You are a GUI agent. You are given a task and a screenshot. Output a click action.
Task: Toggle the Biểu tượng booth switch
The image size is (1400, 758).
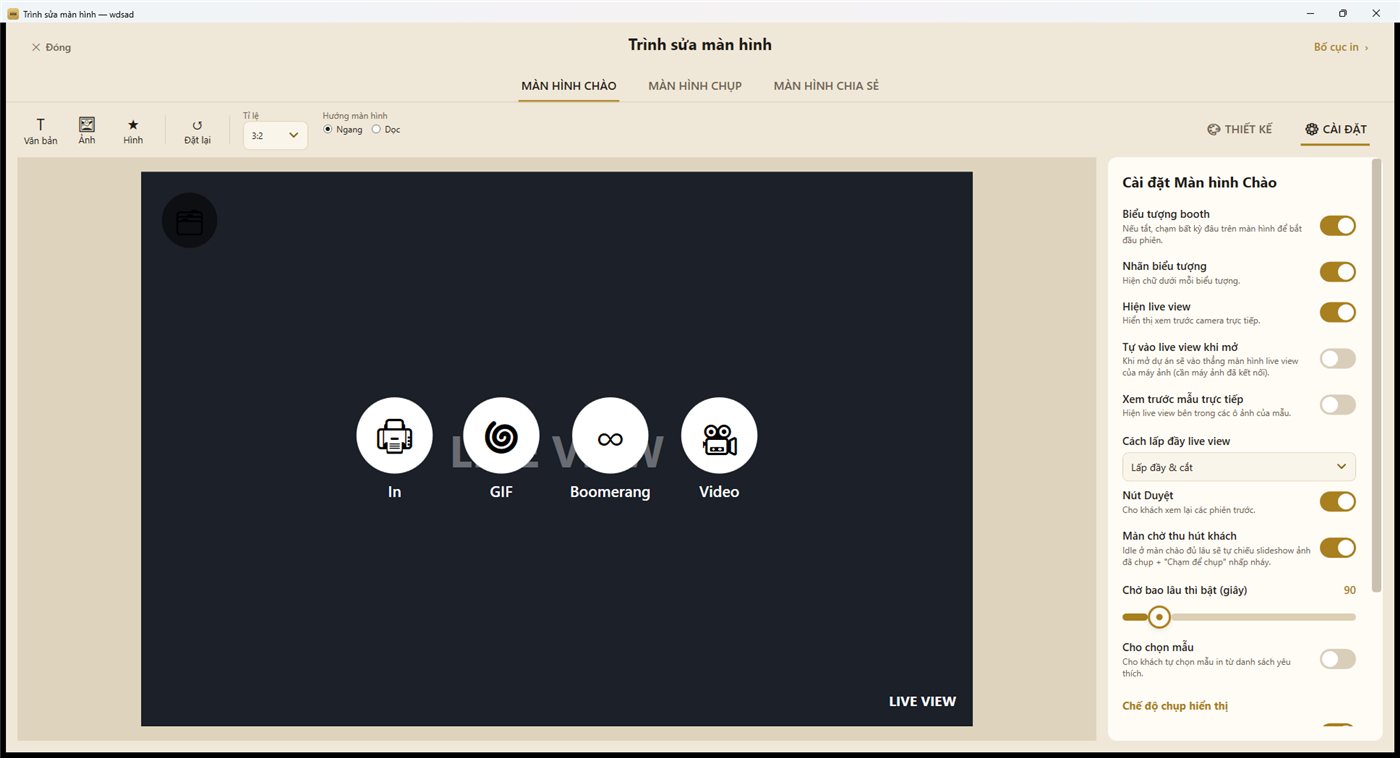coord(1338,226)
